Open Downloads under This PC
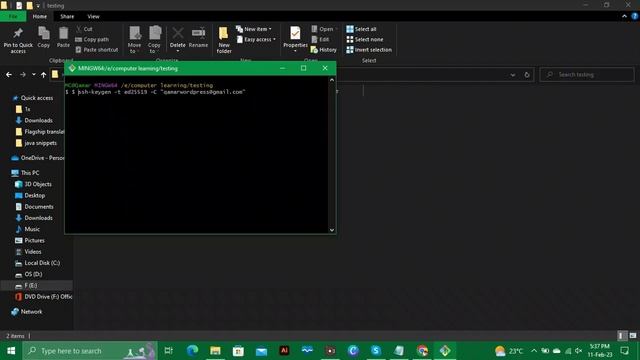 pyautogui.click(x=34, y=218)
